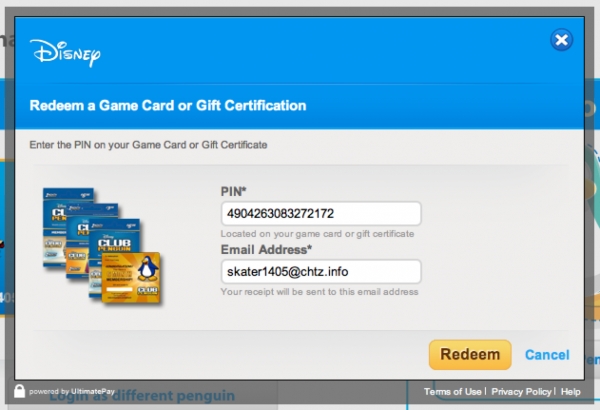Click the 'Your receipt will be sent' hint
The width and height of the screenshot is (600, 410).
click(x=319, y=292)
